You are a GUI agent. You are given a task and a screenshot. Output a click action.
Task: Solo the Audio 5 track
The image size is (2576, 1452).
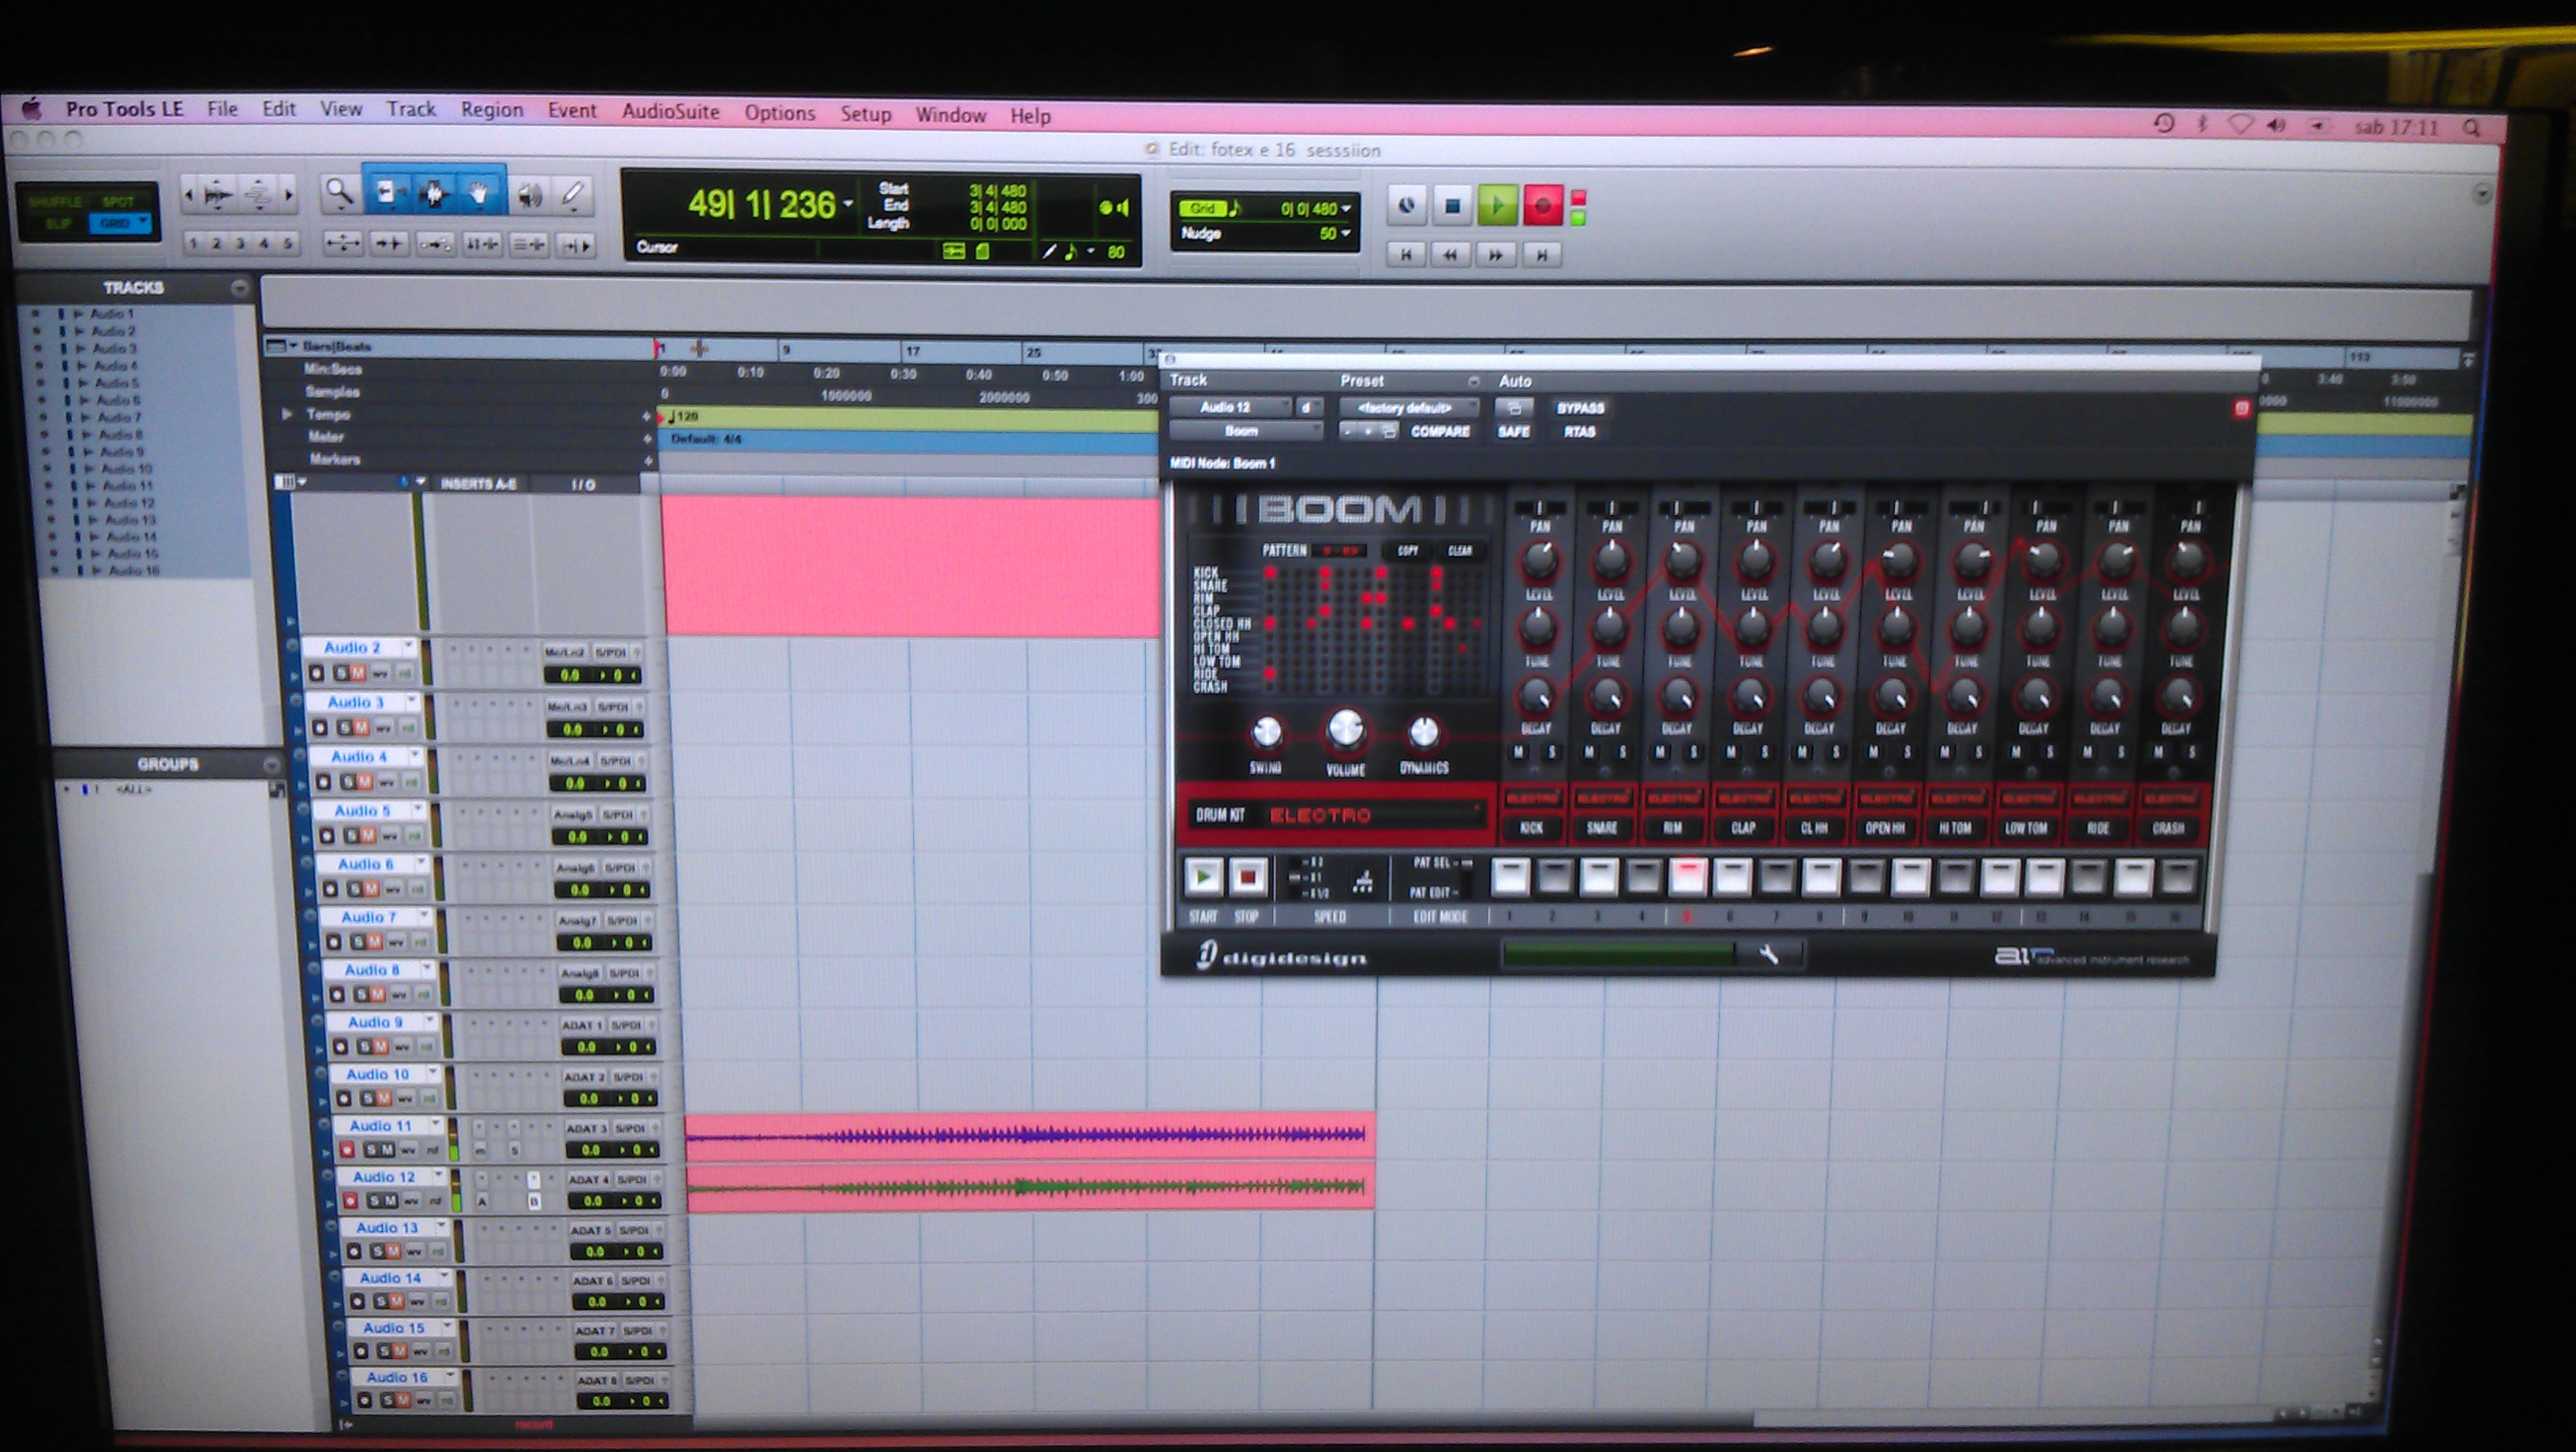[352, 835]
